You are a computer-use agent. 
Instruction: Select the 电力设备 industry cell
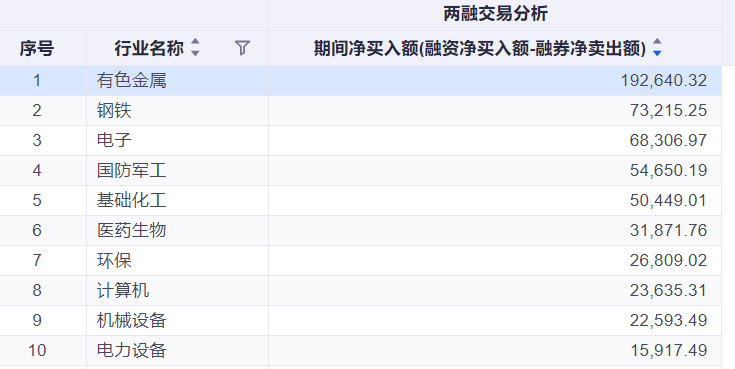point(178,351)
